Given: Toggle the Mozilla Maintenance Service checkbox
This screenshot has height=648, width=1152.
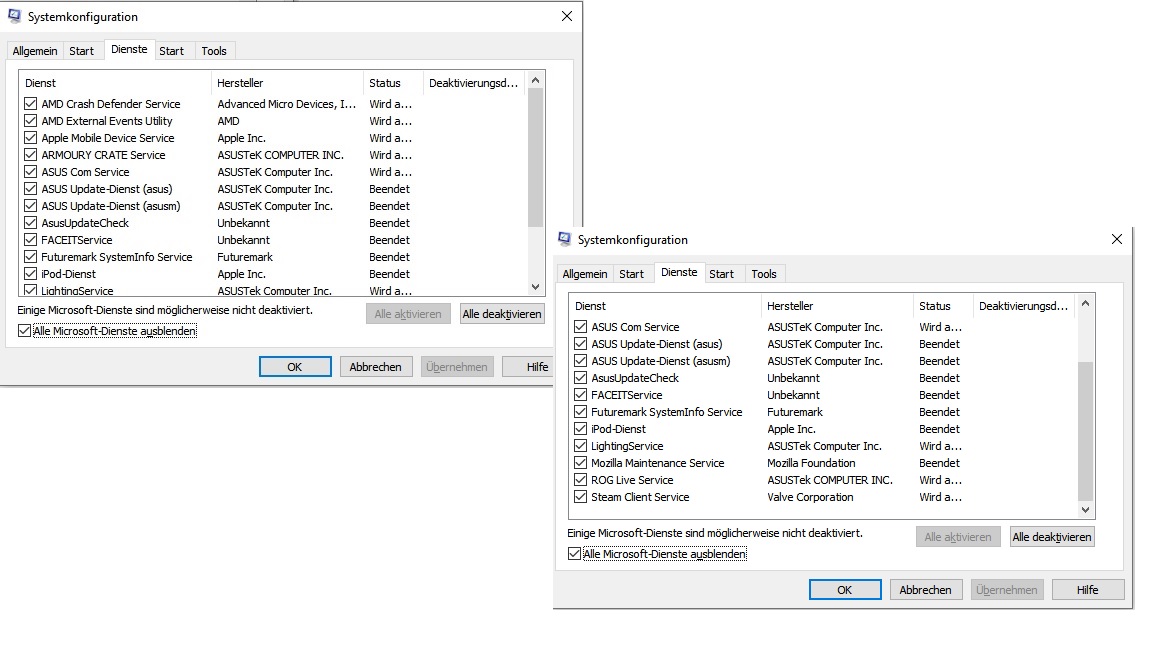Looking at the screenshot, I should coord(580,463).
